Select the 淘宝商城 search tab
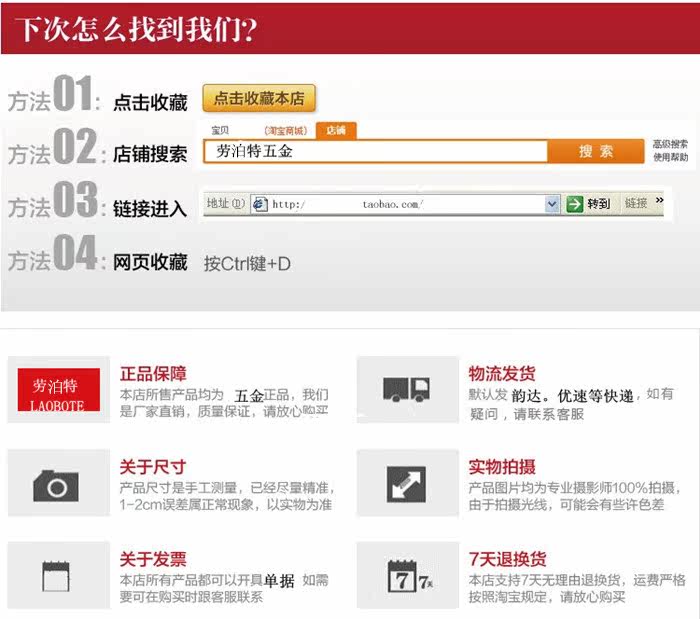Image resolution: width=700 pixels, height=619 pixels. (286, 131)
